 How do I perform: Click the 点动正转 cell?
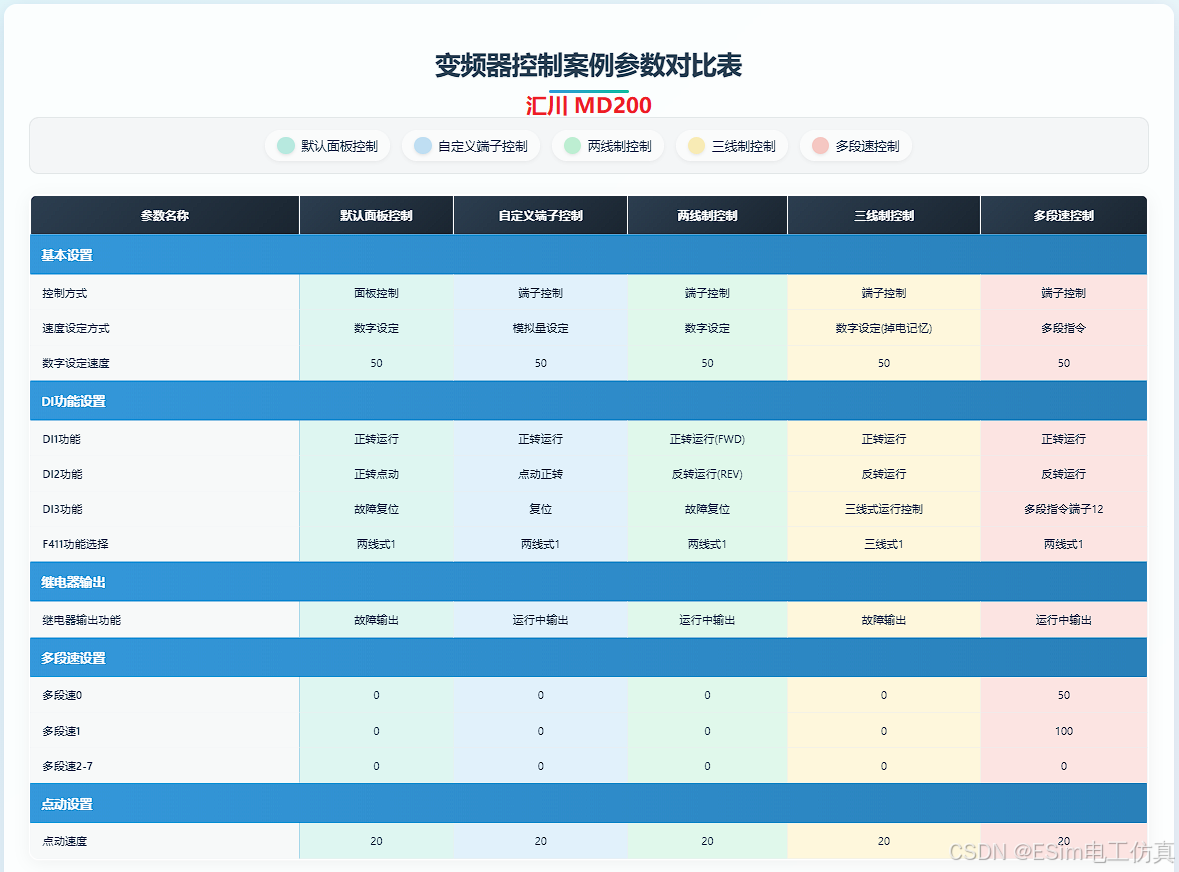coord(541,474)
